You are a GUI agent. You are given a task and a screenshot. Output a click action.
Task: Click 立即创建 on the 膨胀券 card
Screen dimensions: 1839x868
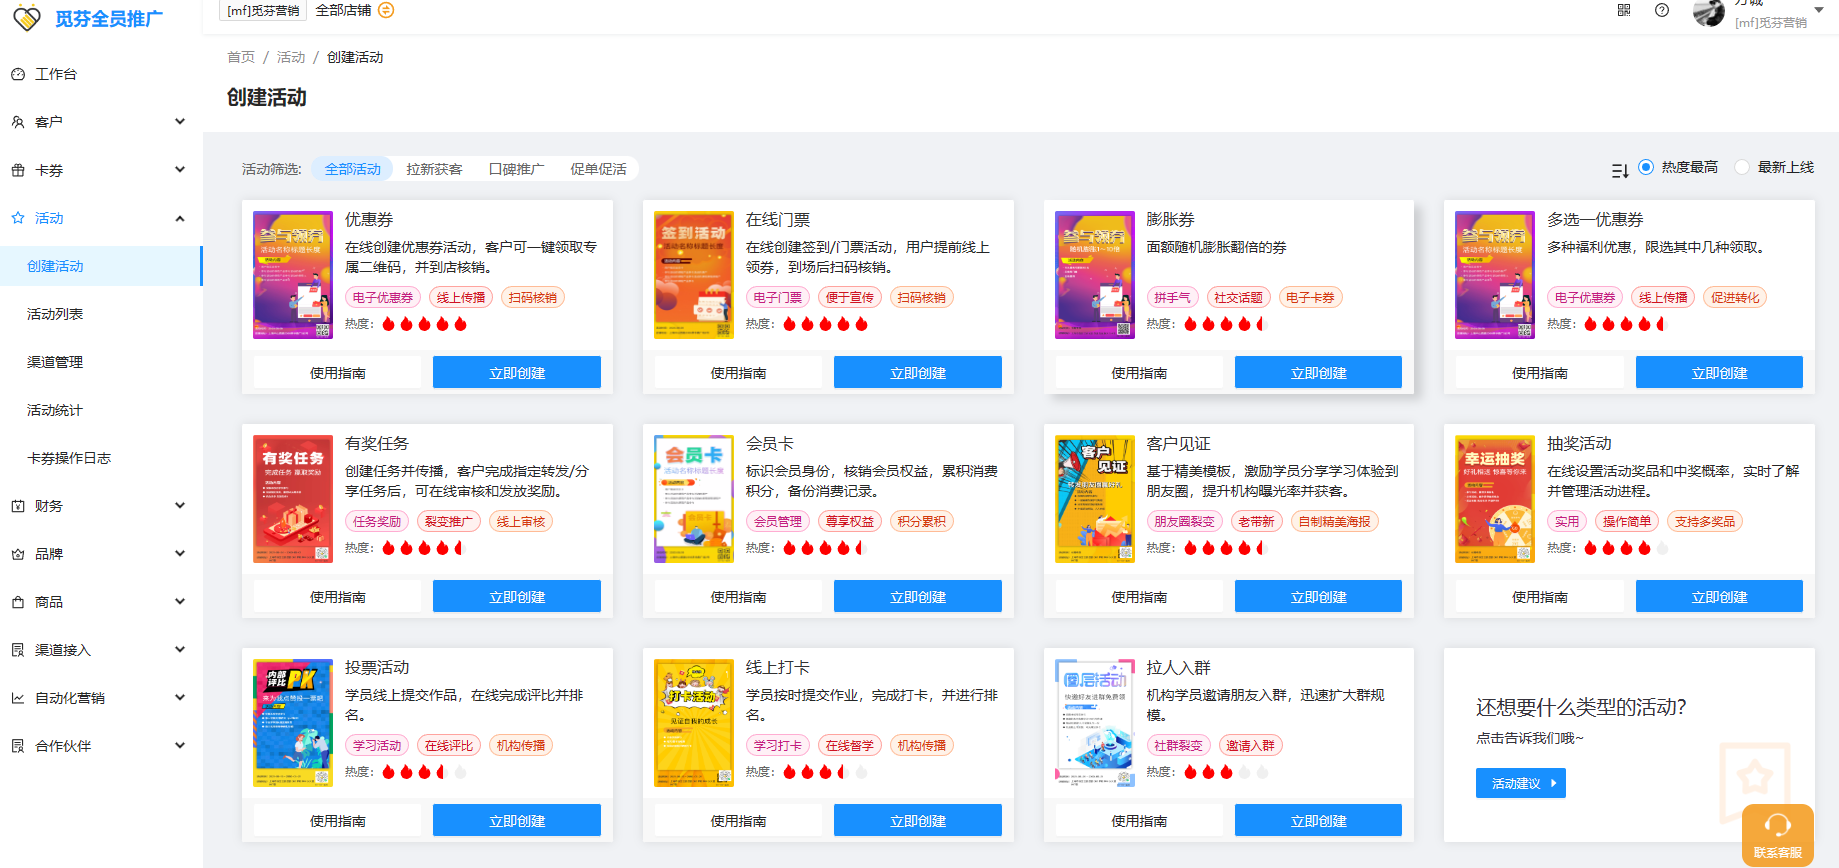[1318, 372]
